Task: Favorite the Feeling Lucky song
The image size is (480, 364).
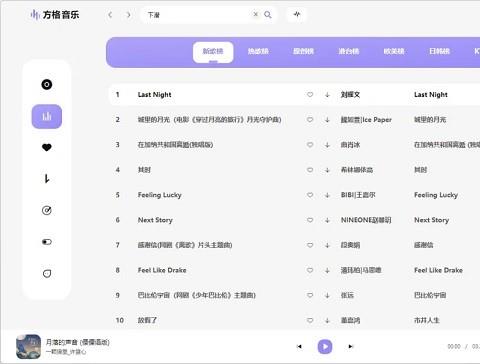Action: (x=310, y=195)
